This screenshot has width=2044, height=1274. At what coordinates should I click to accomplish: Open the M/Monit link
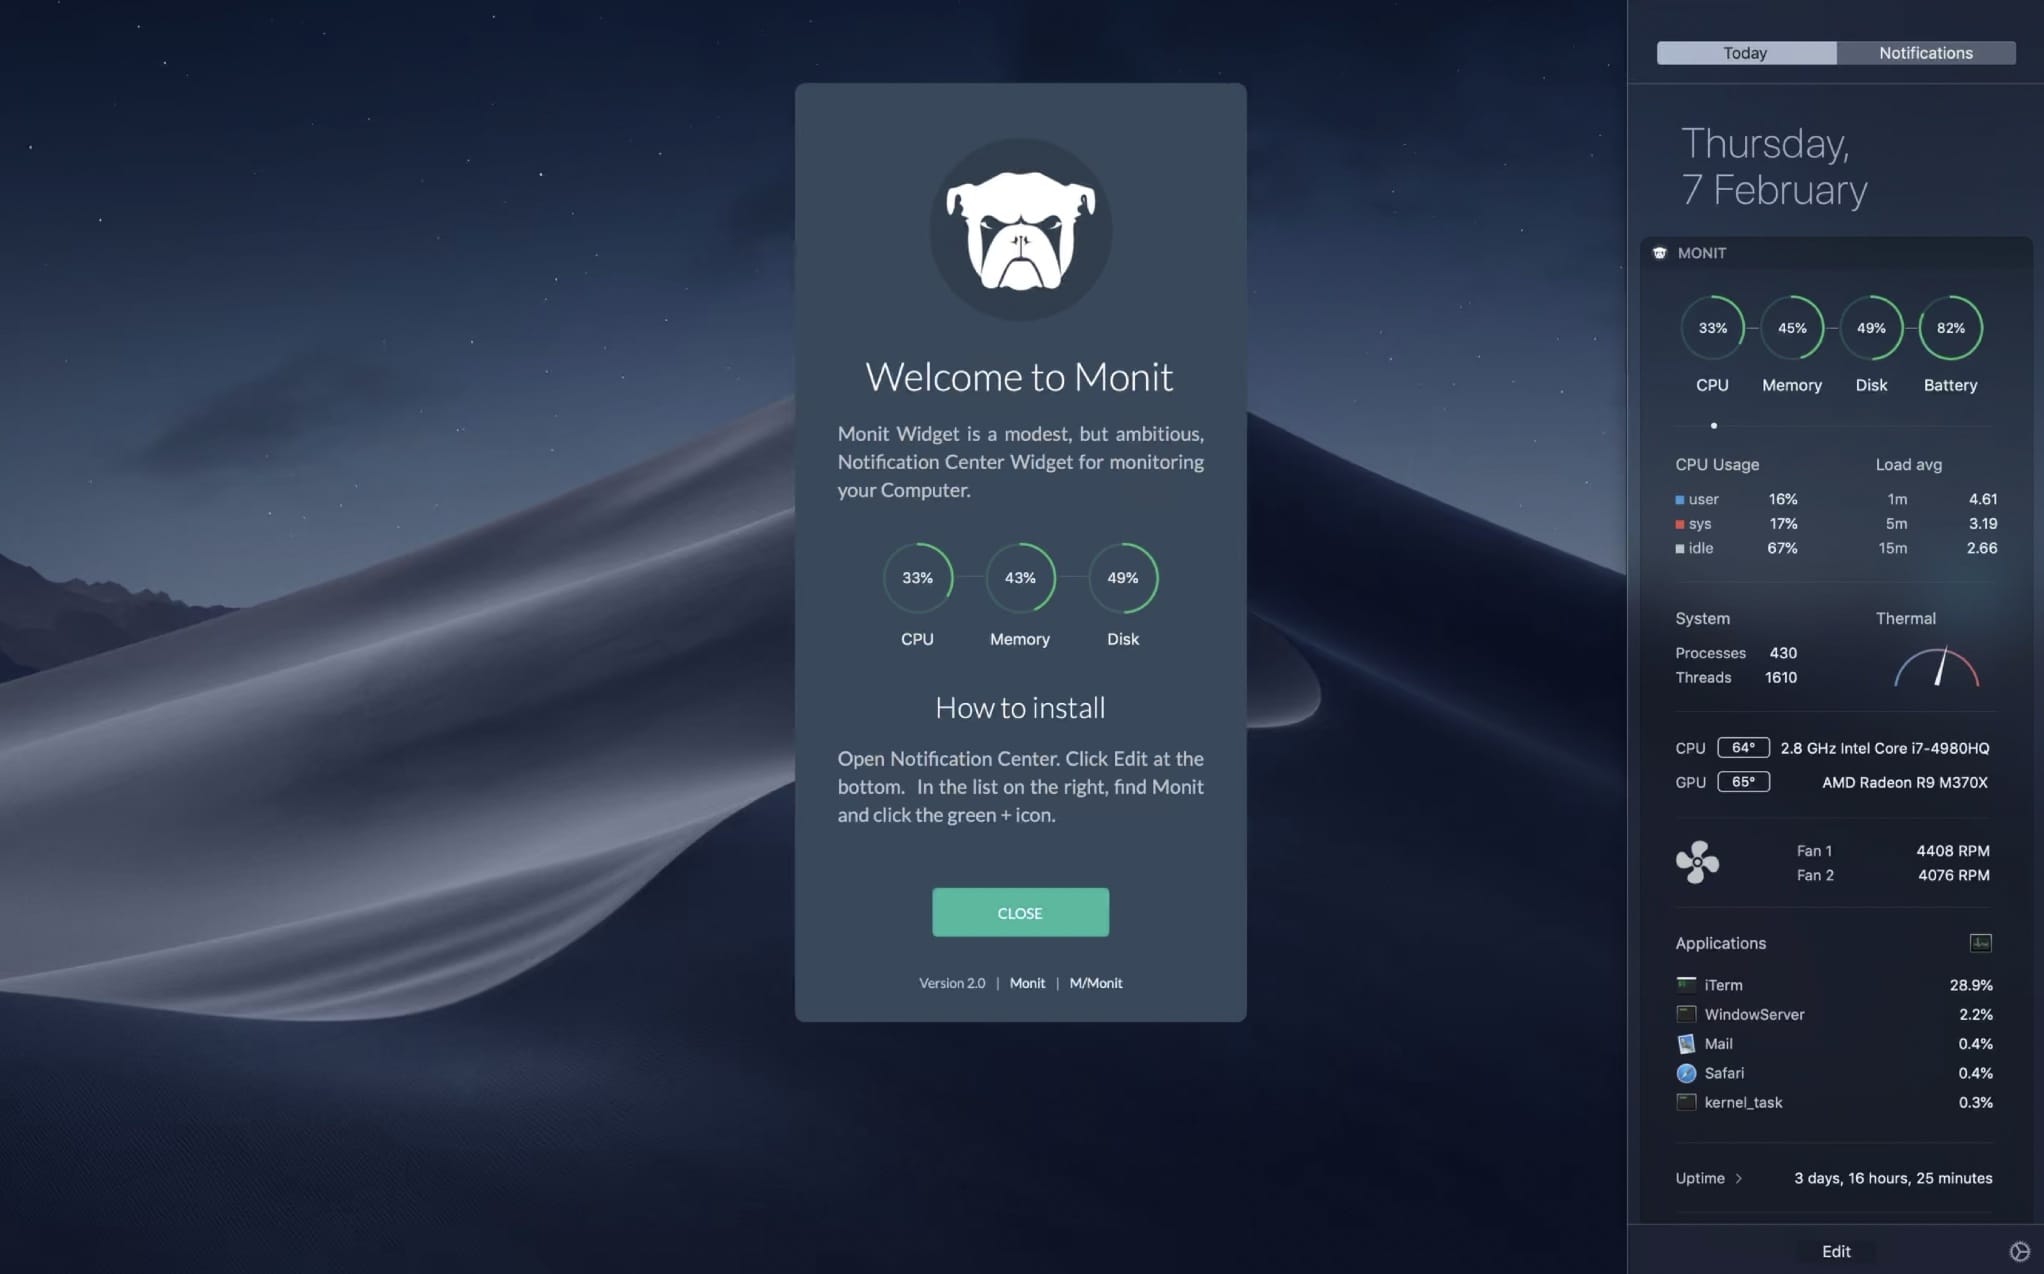[1095, 983]
